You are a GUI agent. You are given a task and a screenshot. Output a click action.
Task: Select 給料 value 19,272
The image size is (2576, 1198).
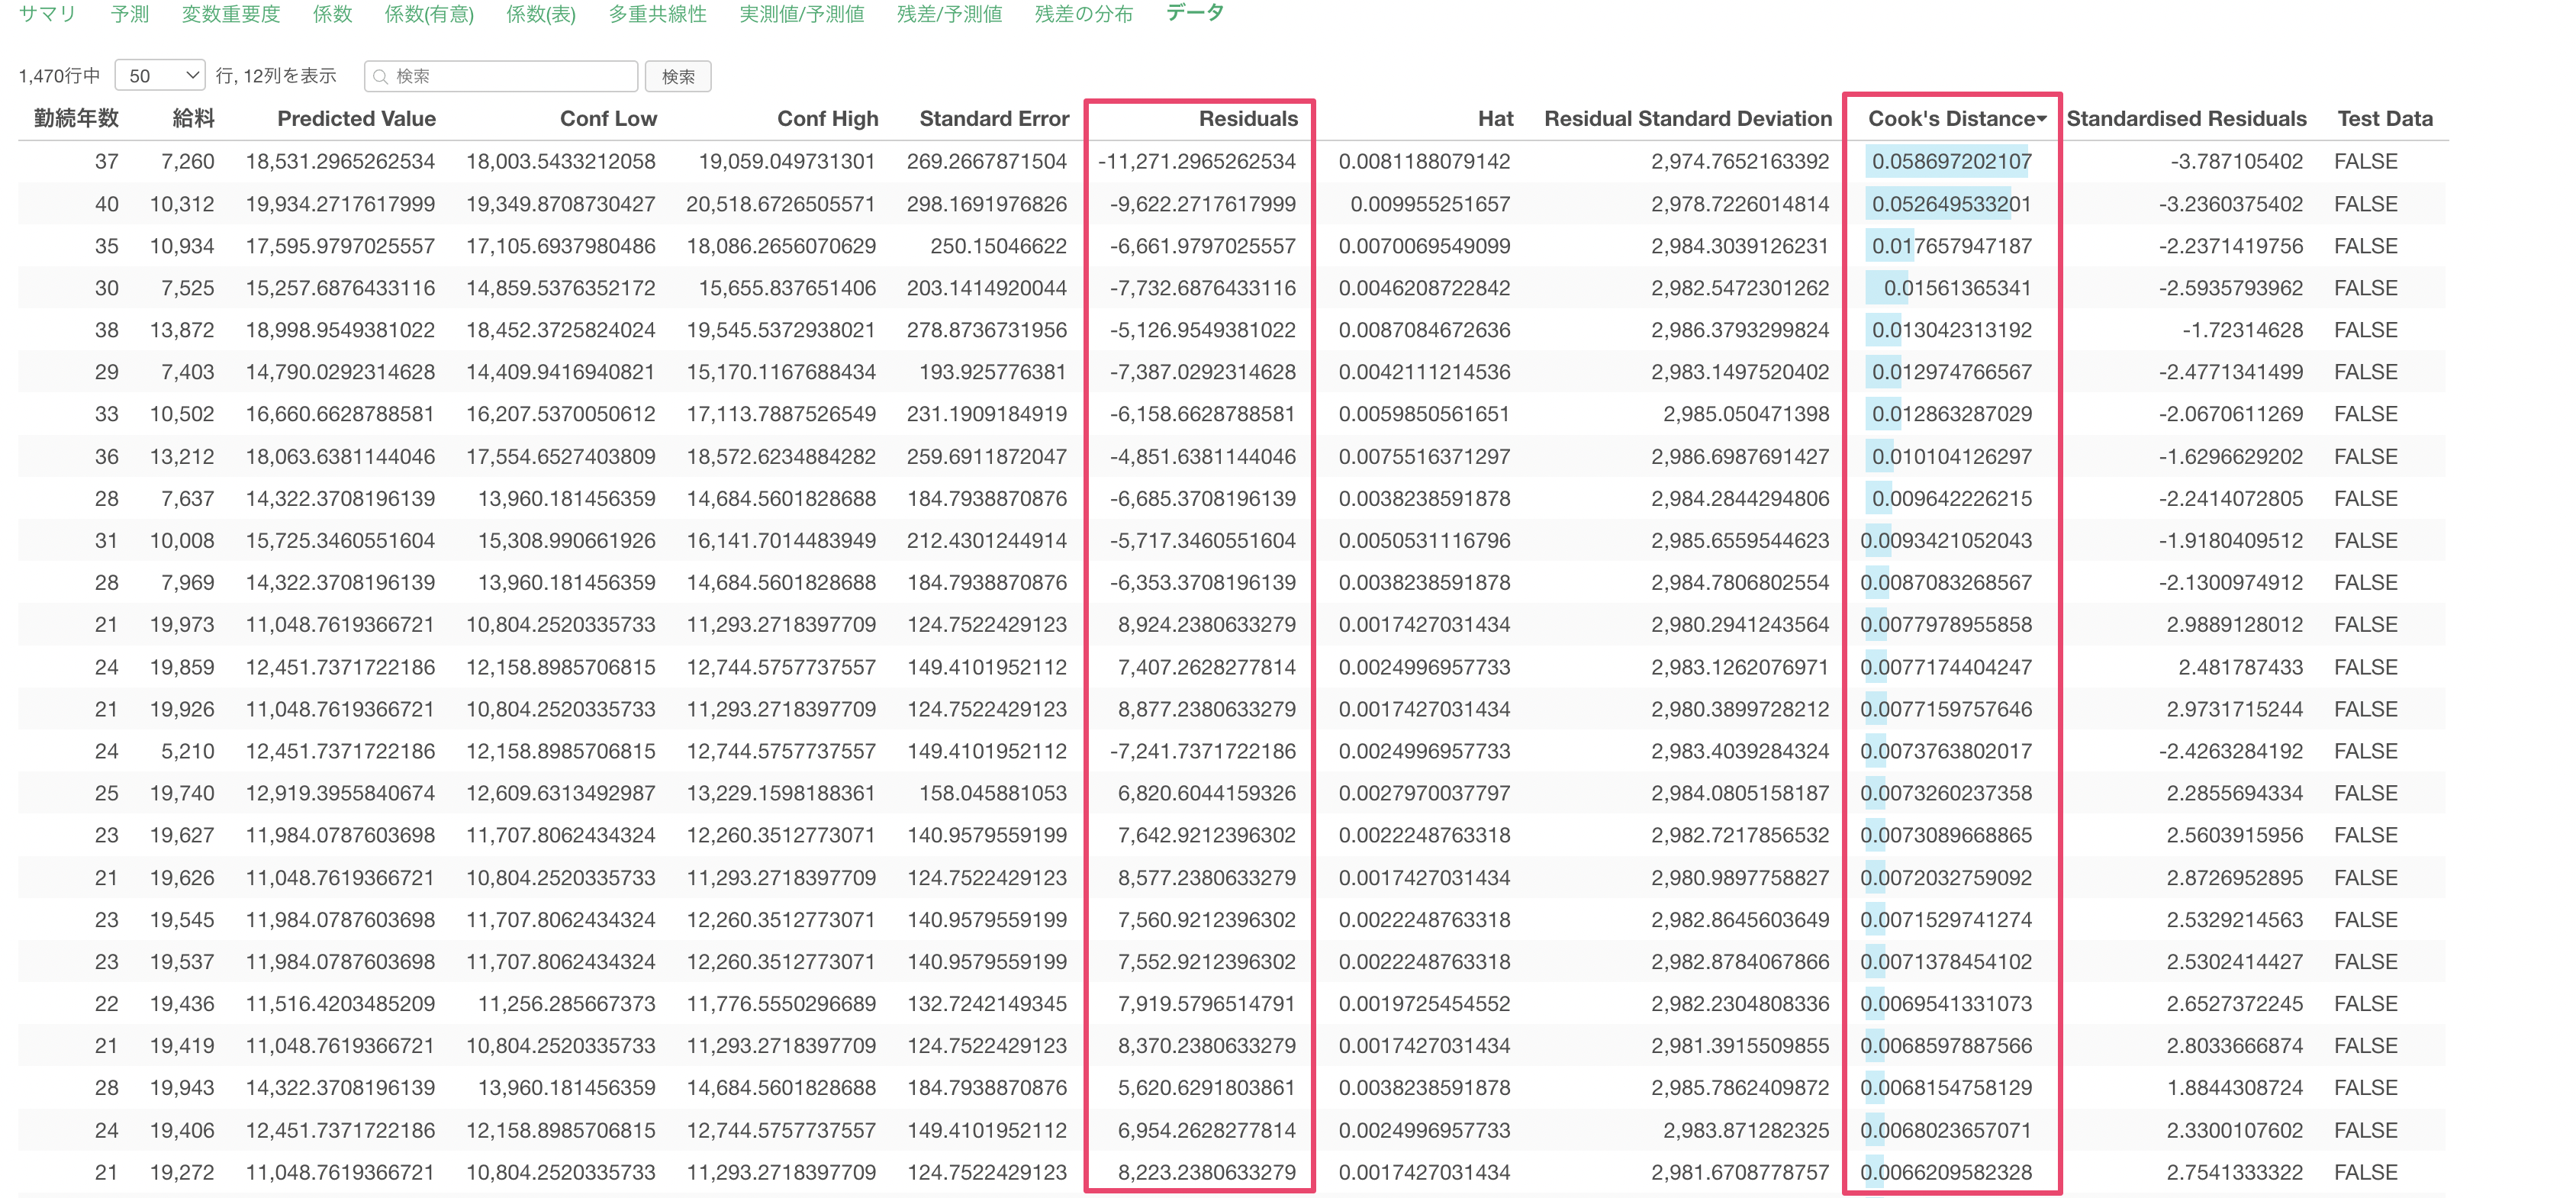click(x=181, y=1172)
